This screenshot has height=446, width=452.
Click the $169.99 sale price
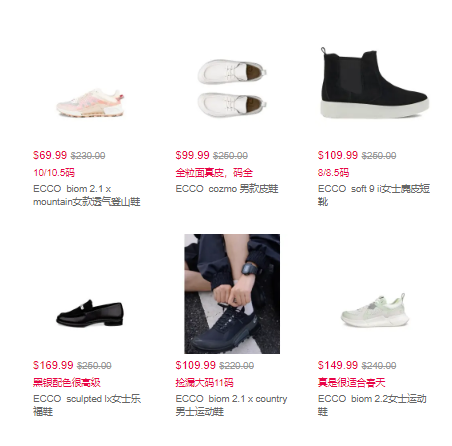53,365
